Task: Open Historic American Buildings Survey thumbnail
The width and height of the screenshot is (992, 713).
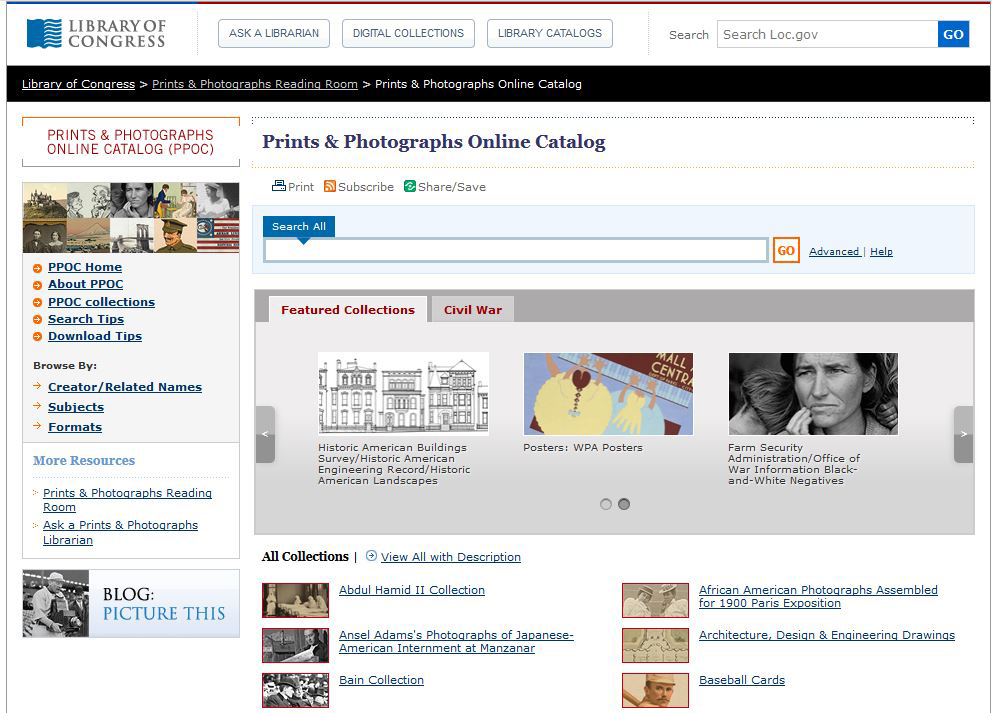Action: pos(403,394)
